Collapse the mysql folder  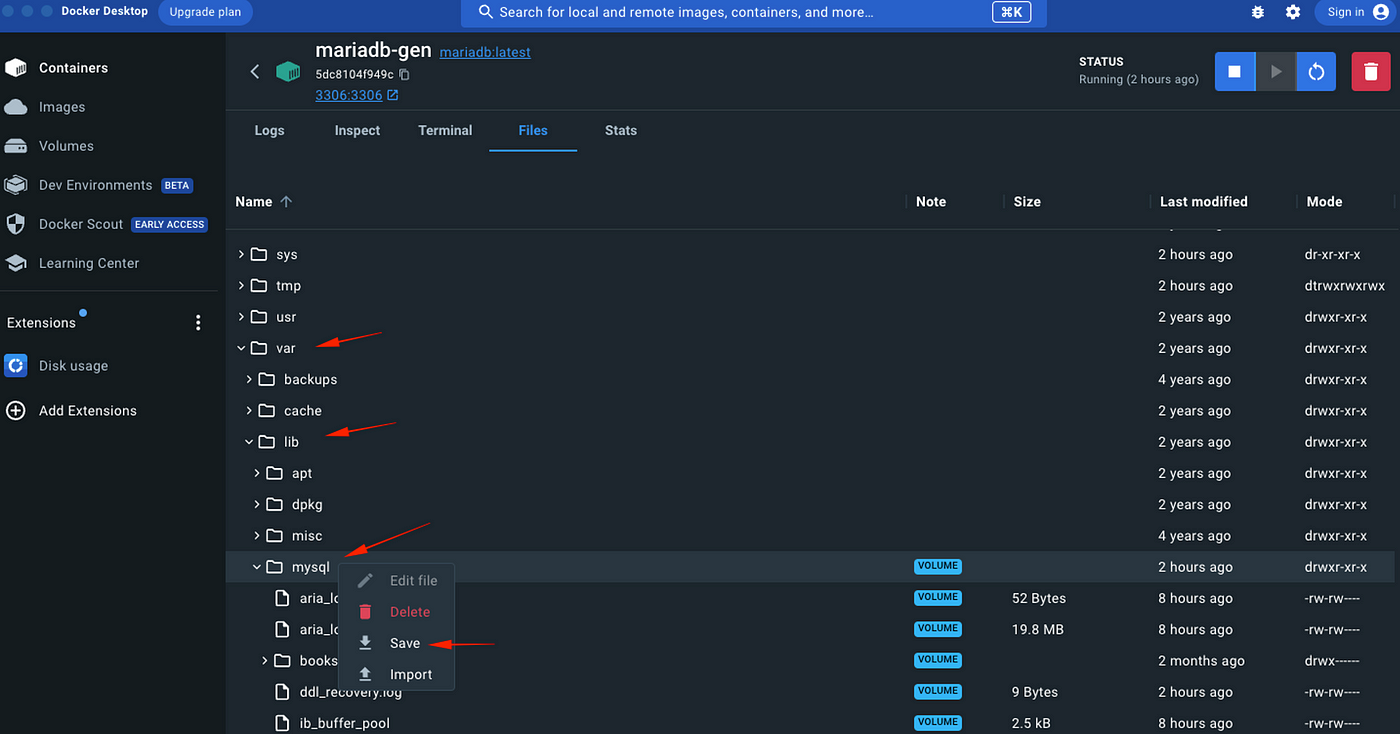pos(258,567)
